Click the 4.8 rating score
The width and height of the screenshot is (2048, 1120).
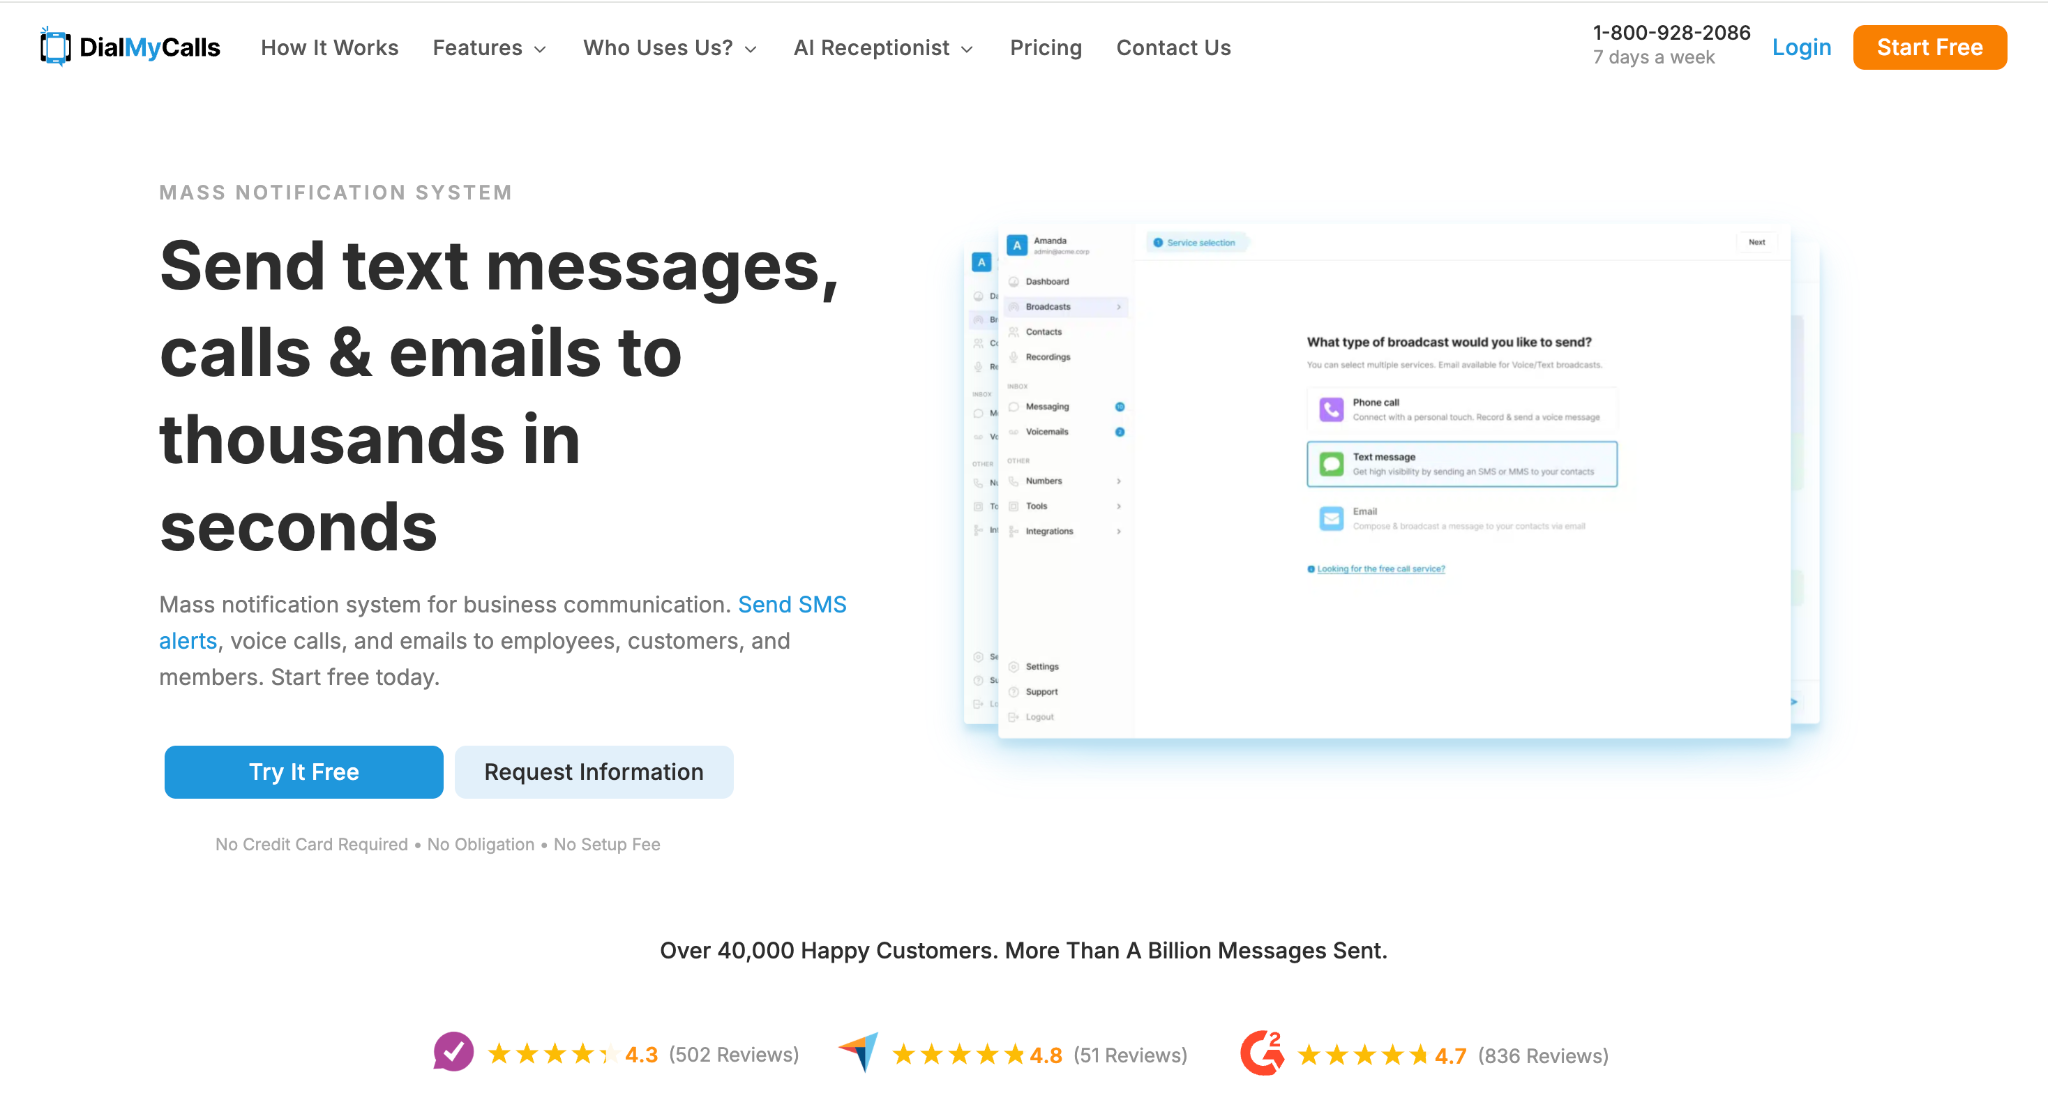tap(1046, 1056)
